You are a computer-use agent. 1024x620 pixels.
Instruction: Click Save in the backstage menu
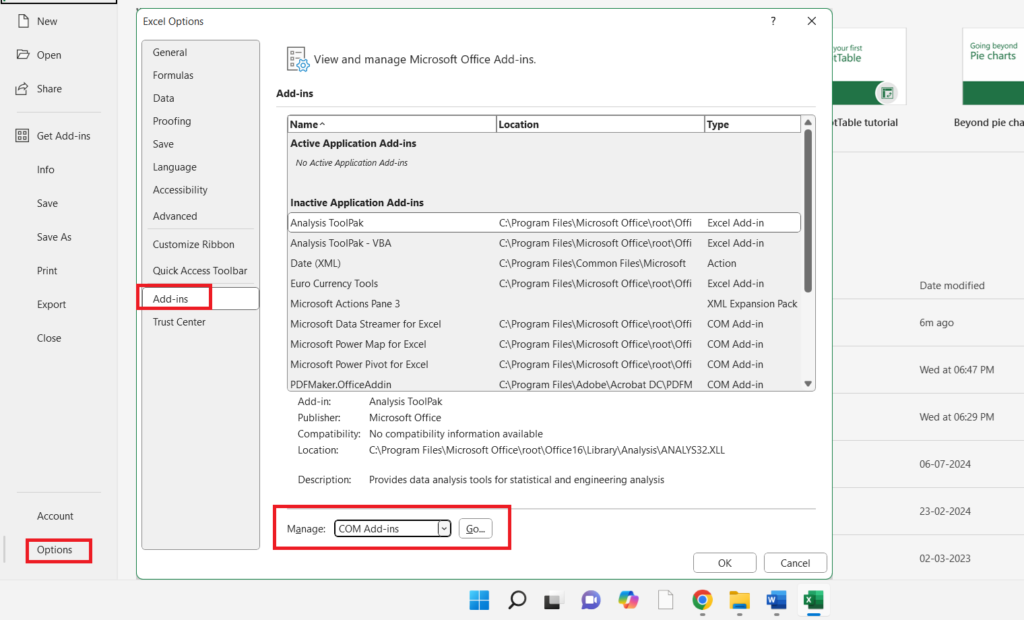pos(48,203)
